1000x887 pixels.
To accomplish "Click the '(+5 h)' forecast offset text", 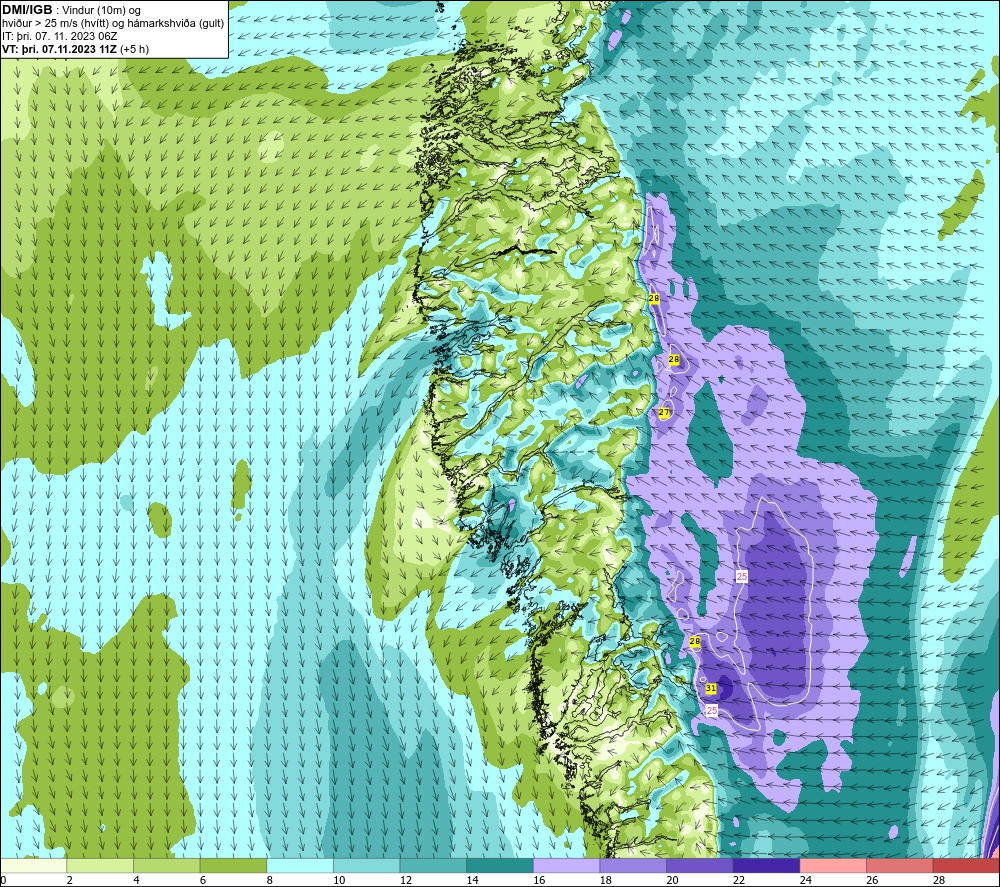I will tap(135, 49).
